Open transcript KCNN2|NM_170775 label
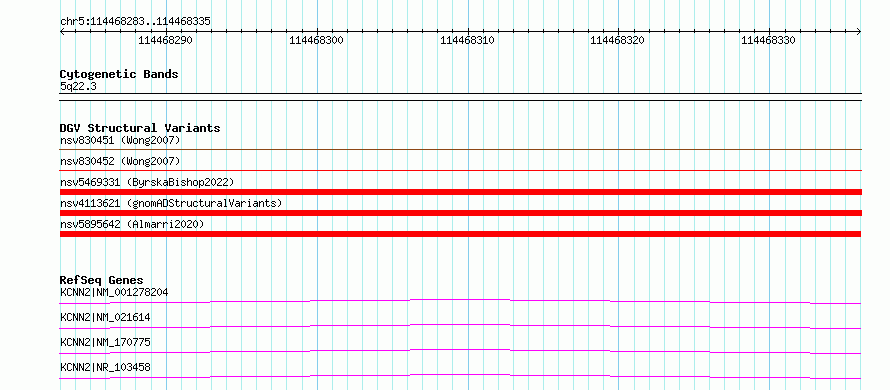The width and height of the screenshot is (890, 390). 105,342
